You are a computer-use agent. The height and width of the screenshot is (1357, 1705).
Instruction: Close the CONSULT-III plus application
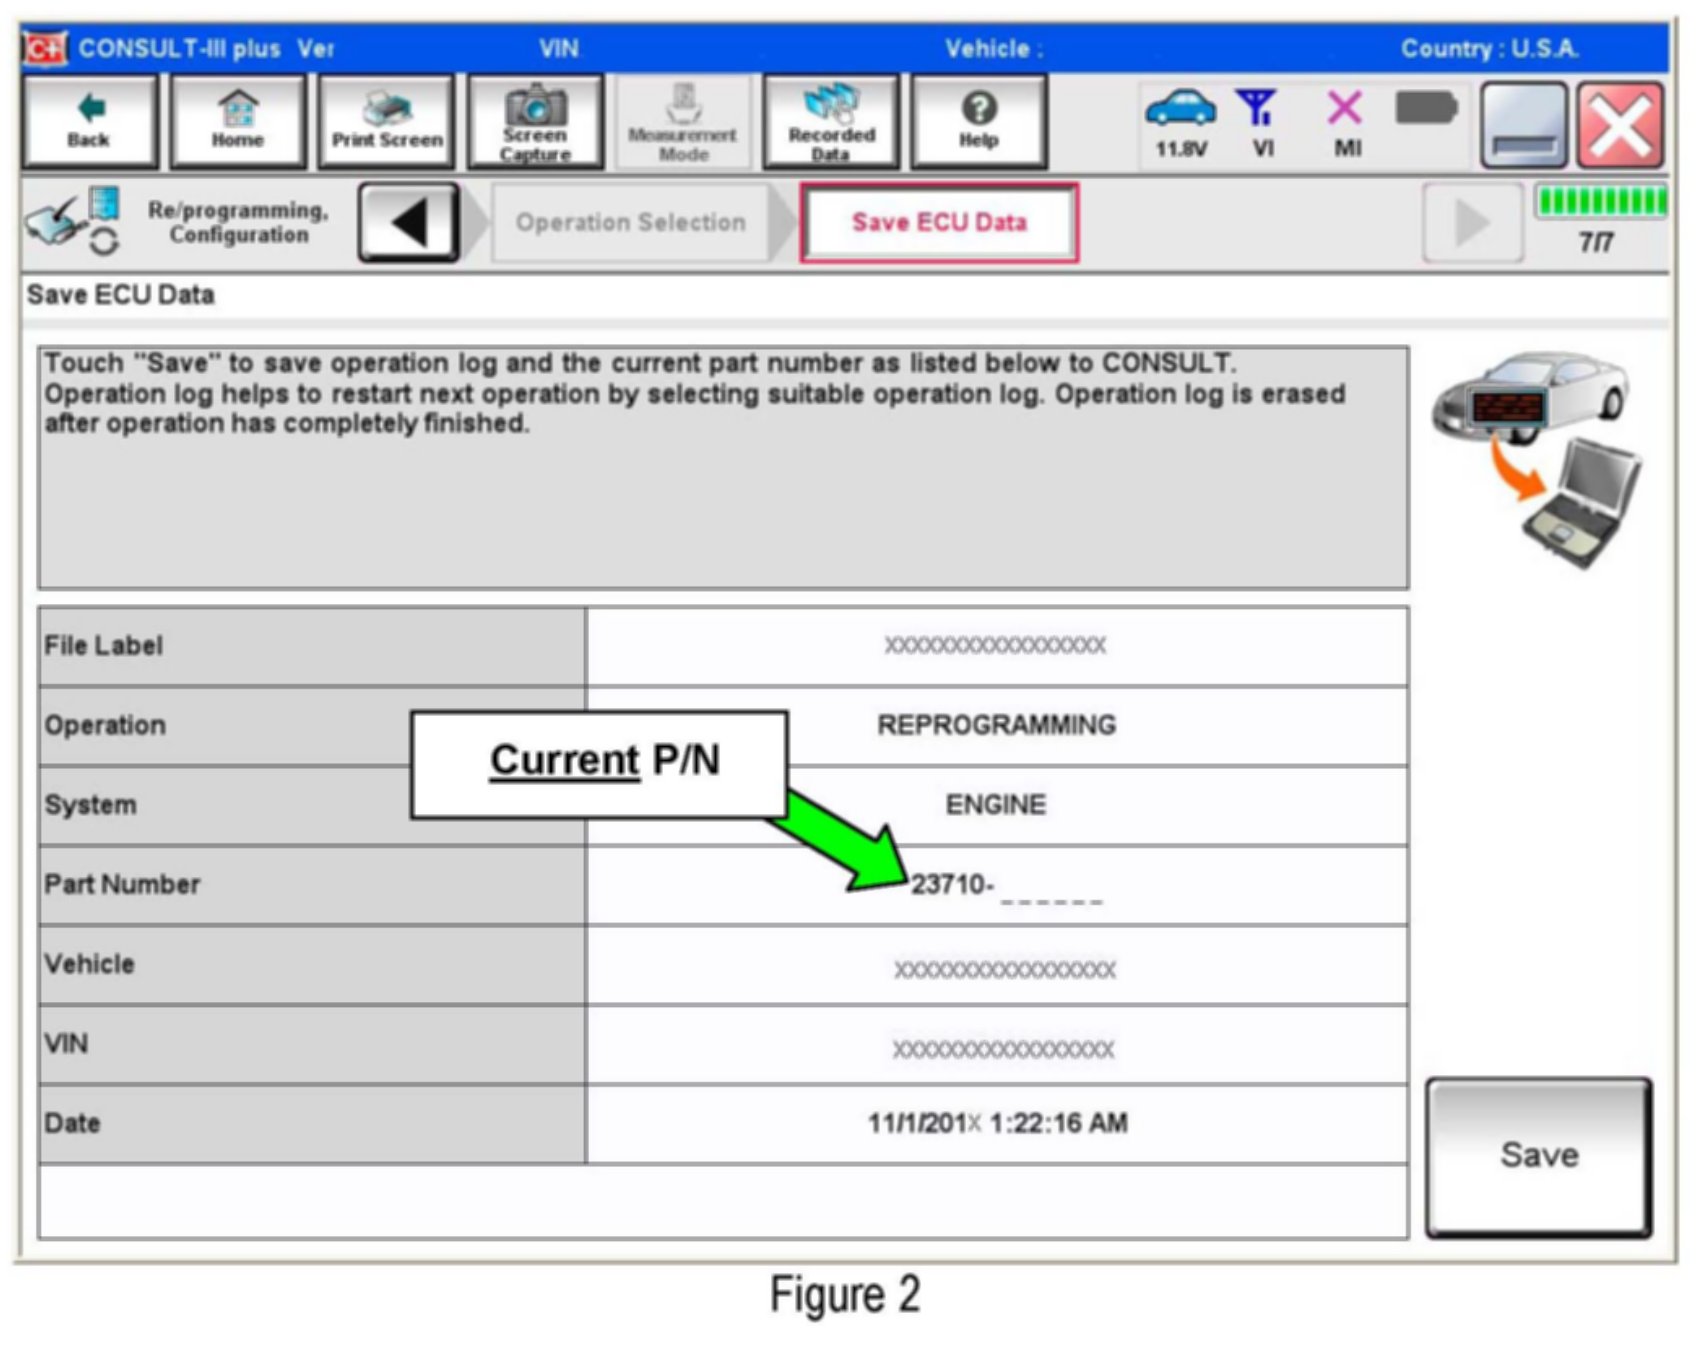(x=1620, y=125)
